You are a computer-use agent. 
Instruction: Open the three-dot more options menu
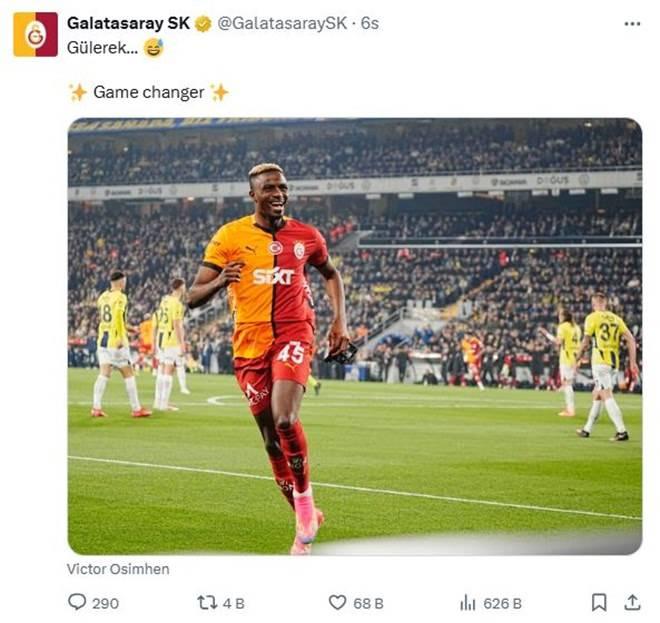[632, 24]
